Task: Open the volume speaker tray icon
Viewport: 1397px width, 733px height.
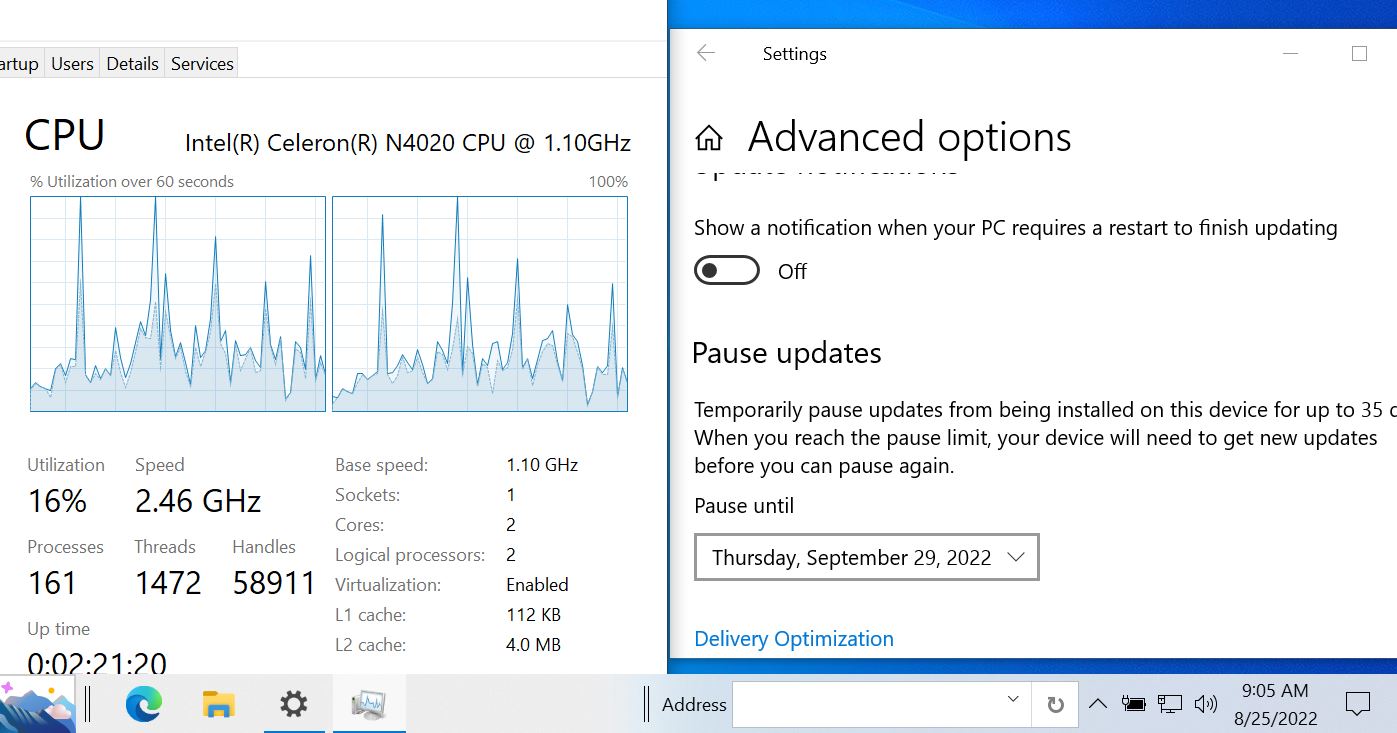Action: (x=1205, y=704)
